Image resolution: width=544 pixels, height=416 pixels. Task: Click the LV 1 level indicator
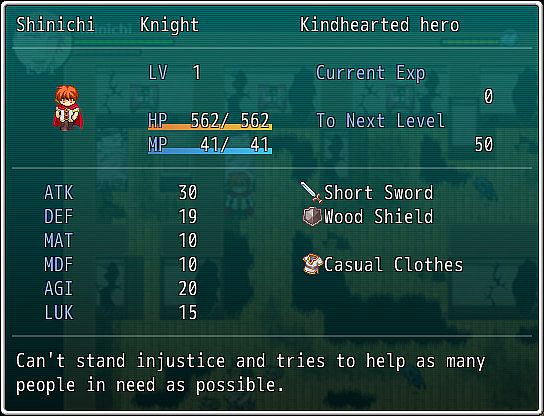coord(175,73)
